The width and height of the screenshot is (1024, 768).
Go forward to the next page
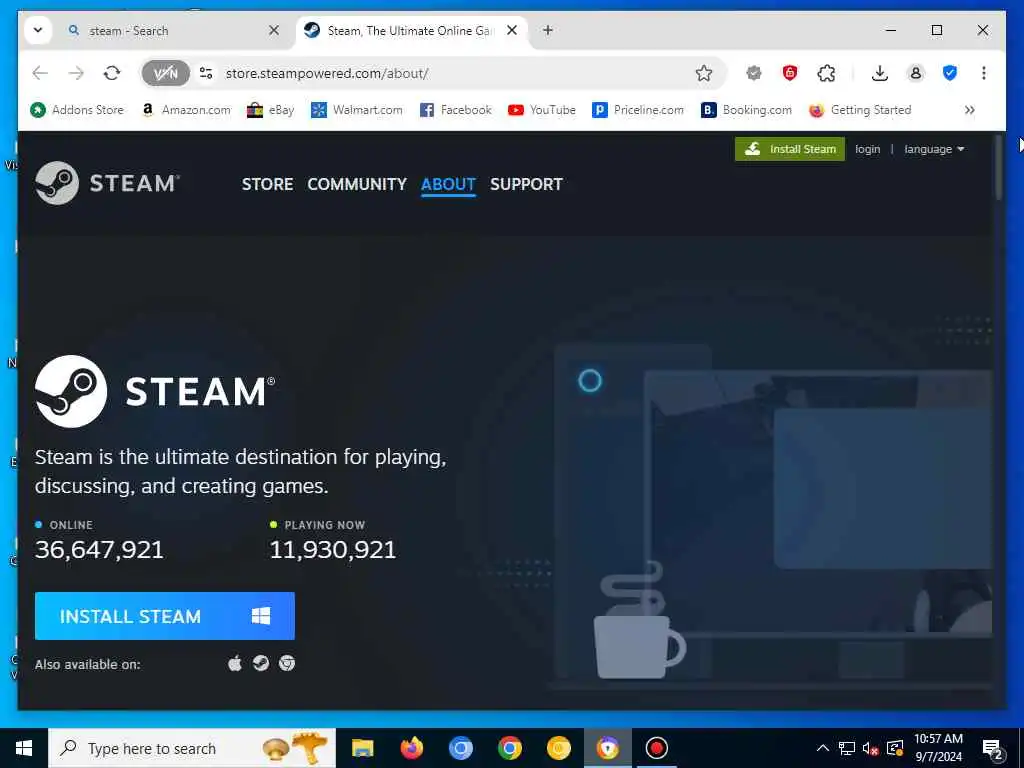(x=76, y=73)
